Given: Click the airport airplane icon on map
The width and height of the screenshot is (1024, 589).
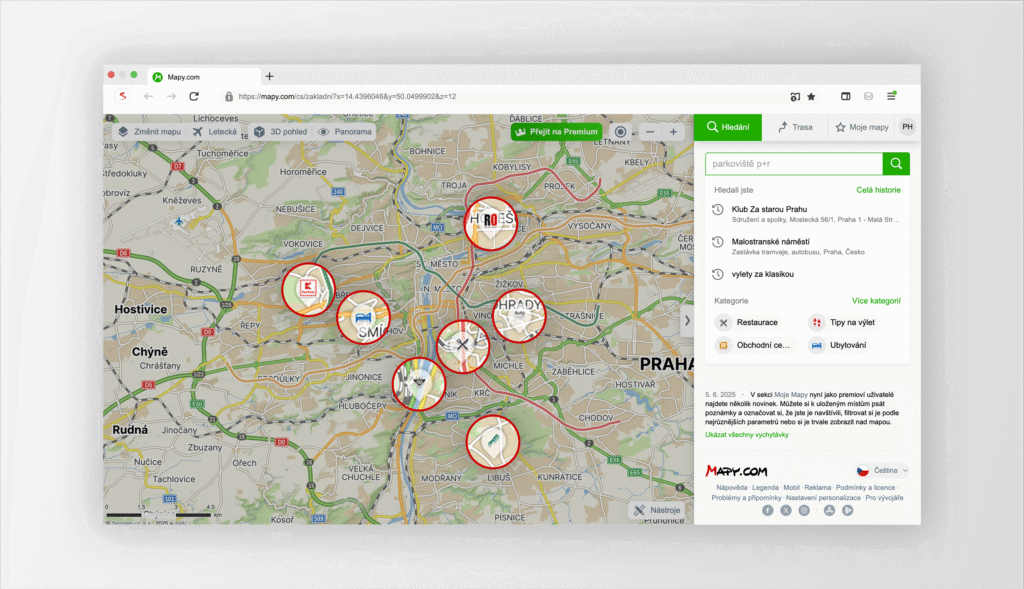Looking at the screenshot, I should pos(180,222).
